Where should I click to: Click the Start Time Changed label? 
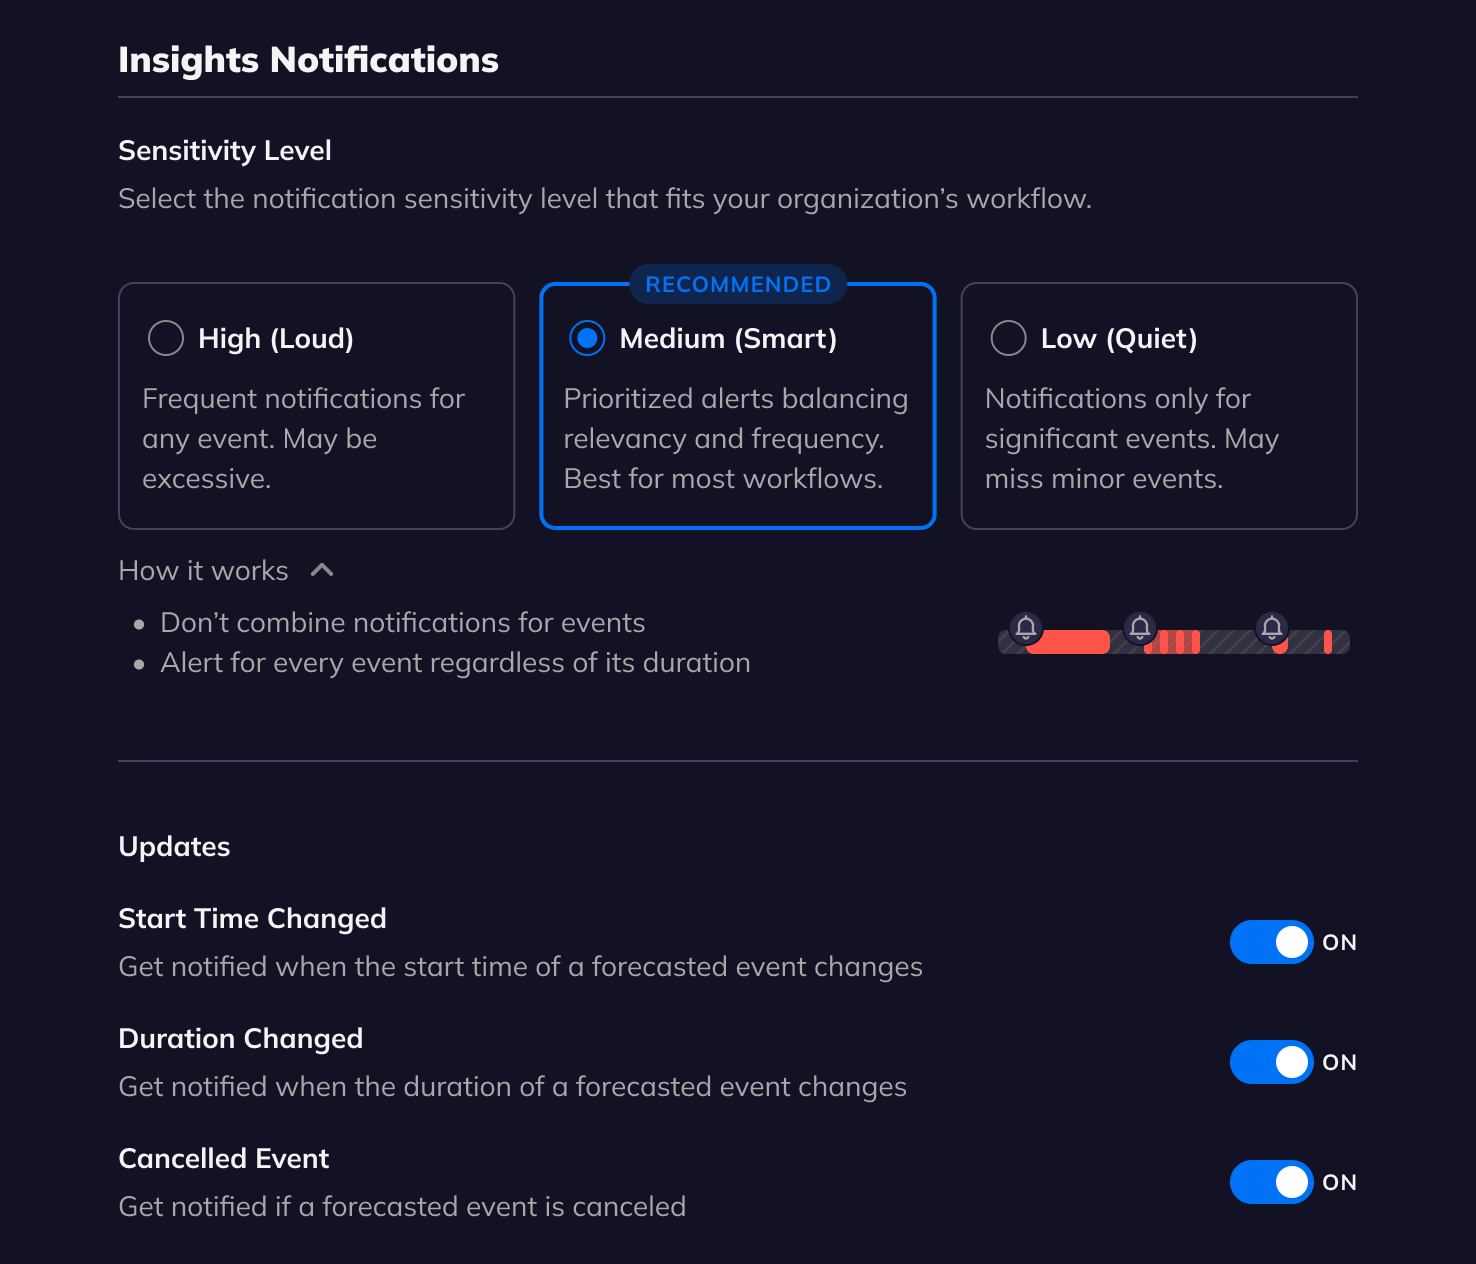(x=252, y=918)
